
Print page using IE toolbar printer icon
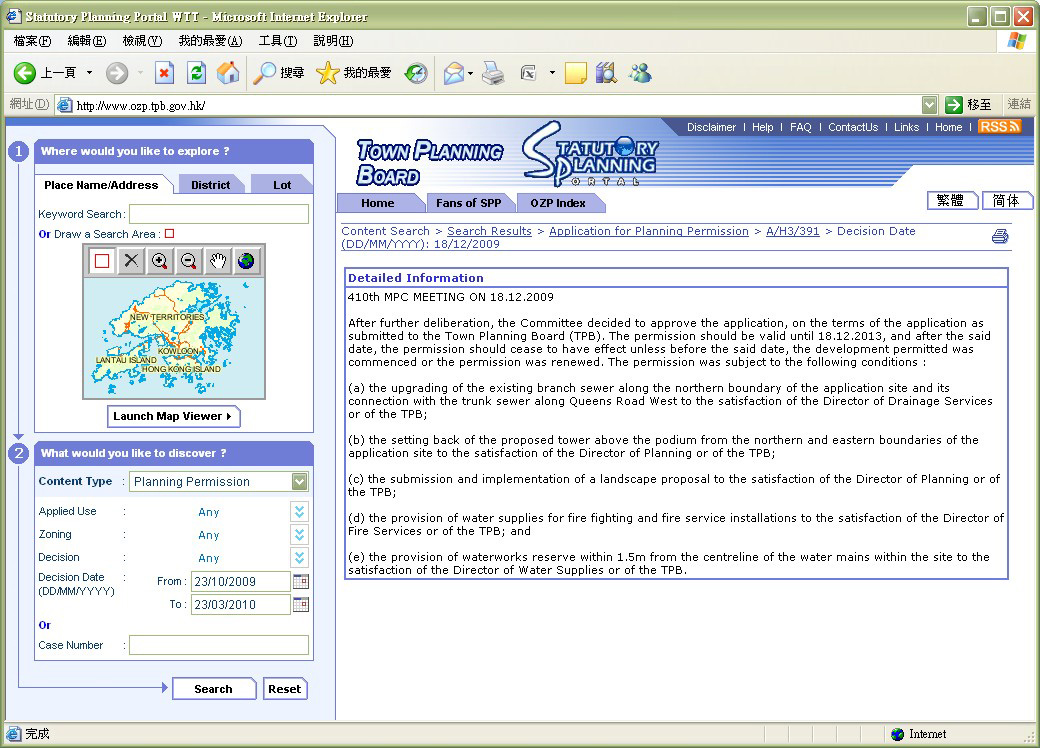[x=493, y=73]
